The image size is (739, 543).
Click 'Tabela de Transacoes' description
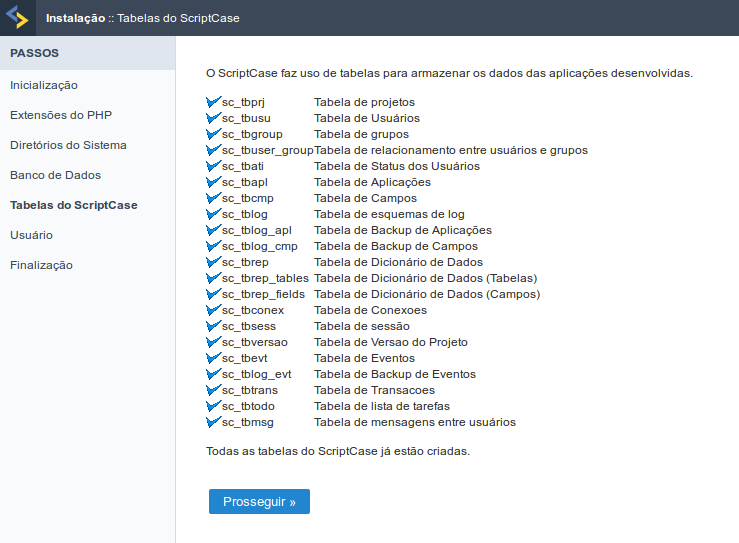(x=374, y=390)
